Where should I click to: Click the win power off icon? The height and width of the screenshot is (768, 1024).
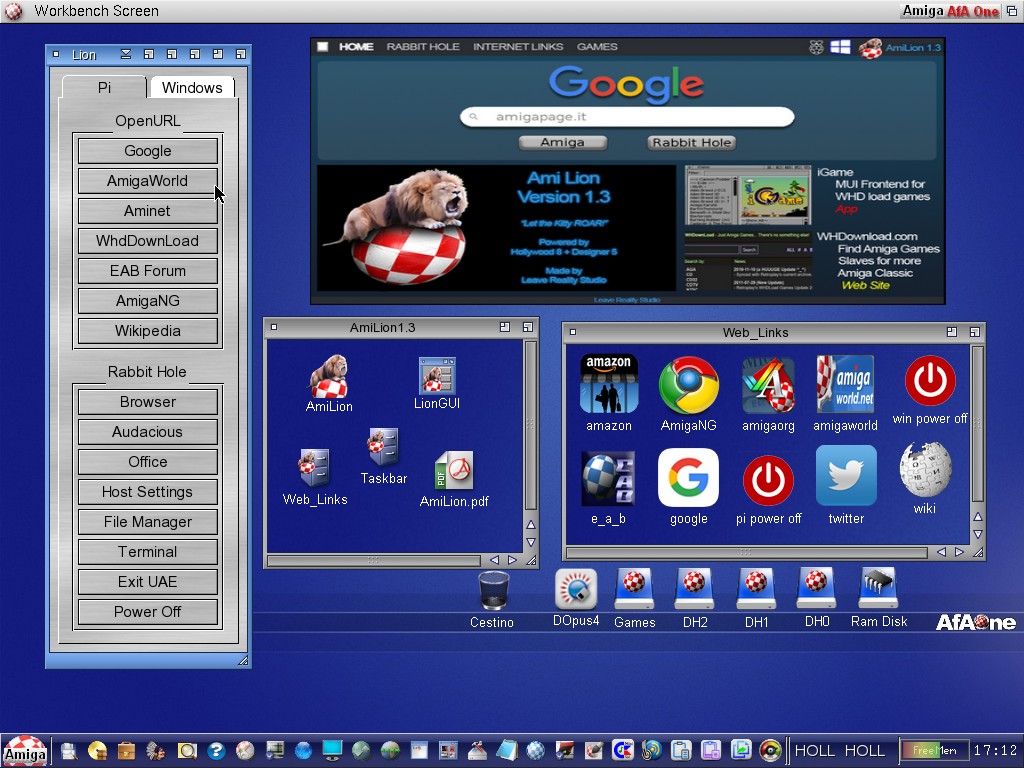930,382
